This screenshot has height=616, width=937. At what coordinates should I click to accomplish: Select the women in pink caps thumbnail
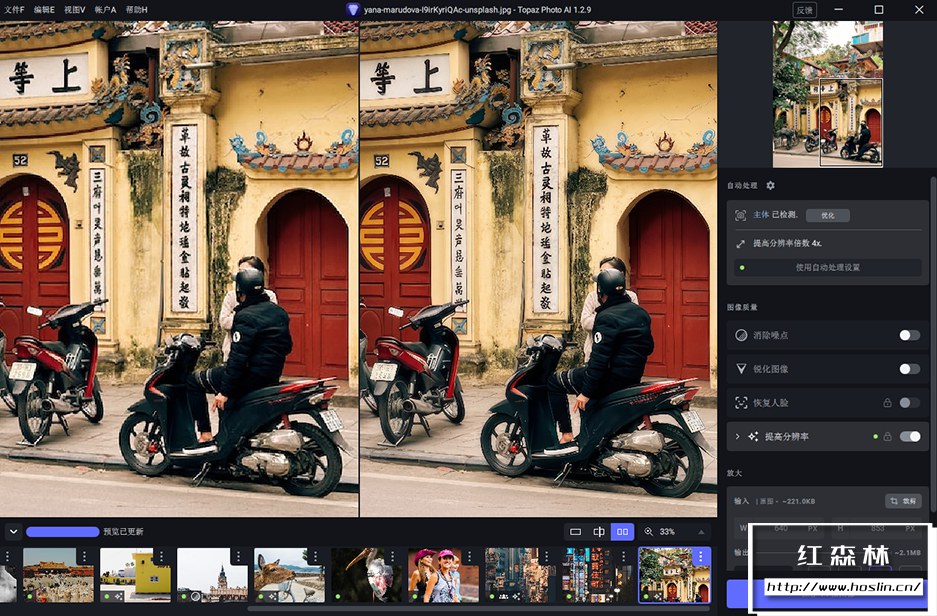(443, 575)
